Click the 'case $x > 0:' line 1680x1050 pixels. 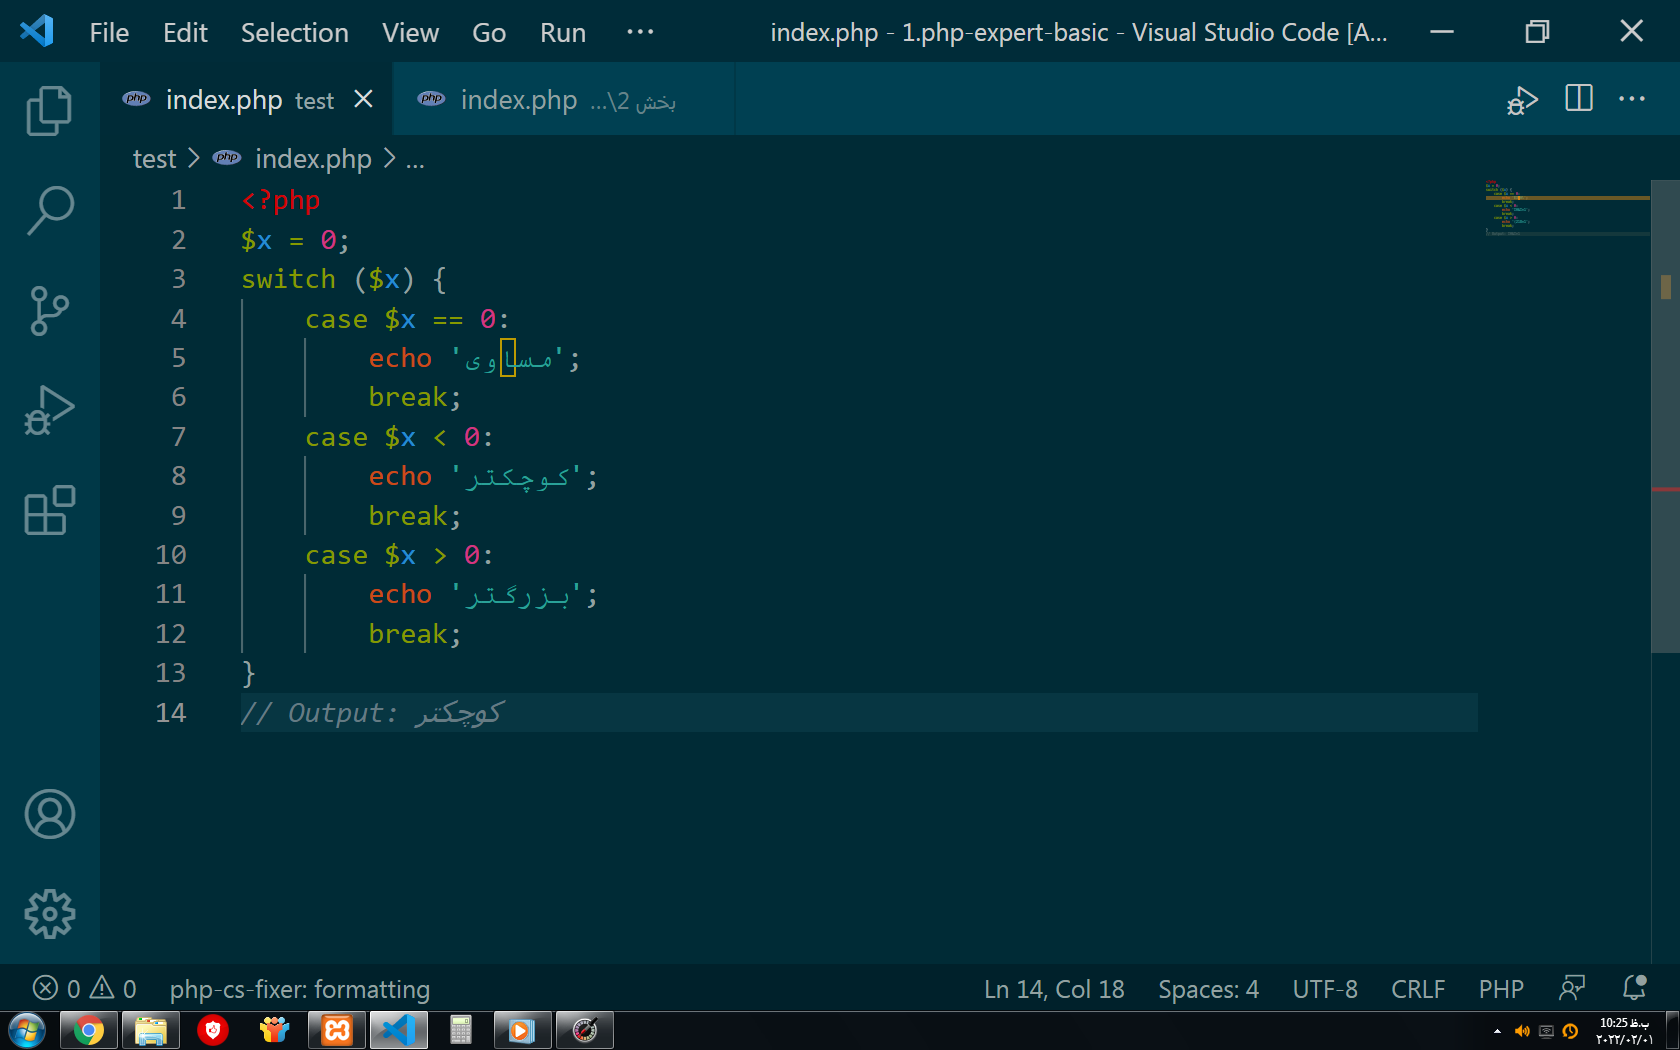(x=399, y=555)
